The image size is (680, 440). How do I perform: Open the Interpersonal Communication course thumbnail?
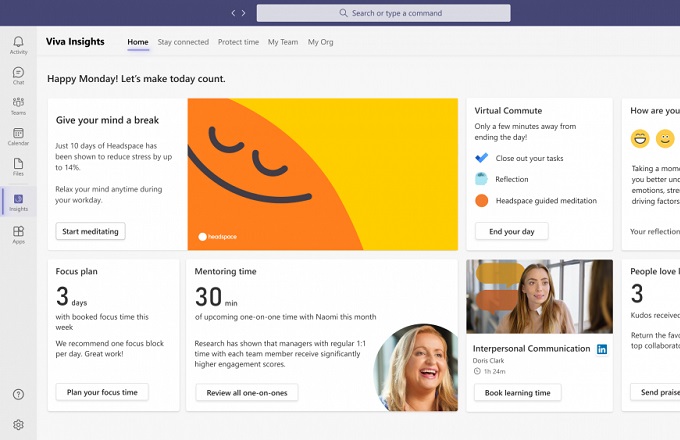click(539, 297)
